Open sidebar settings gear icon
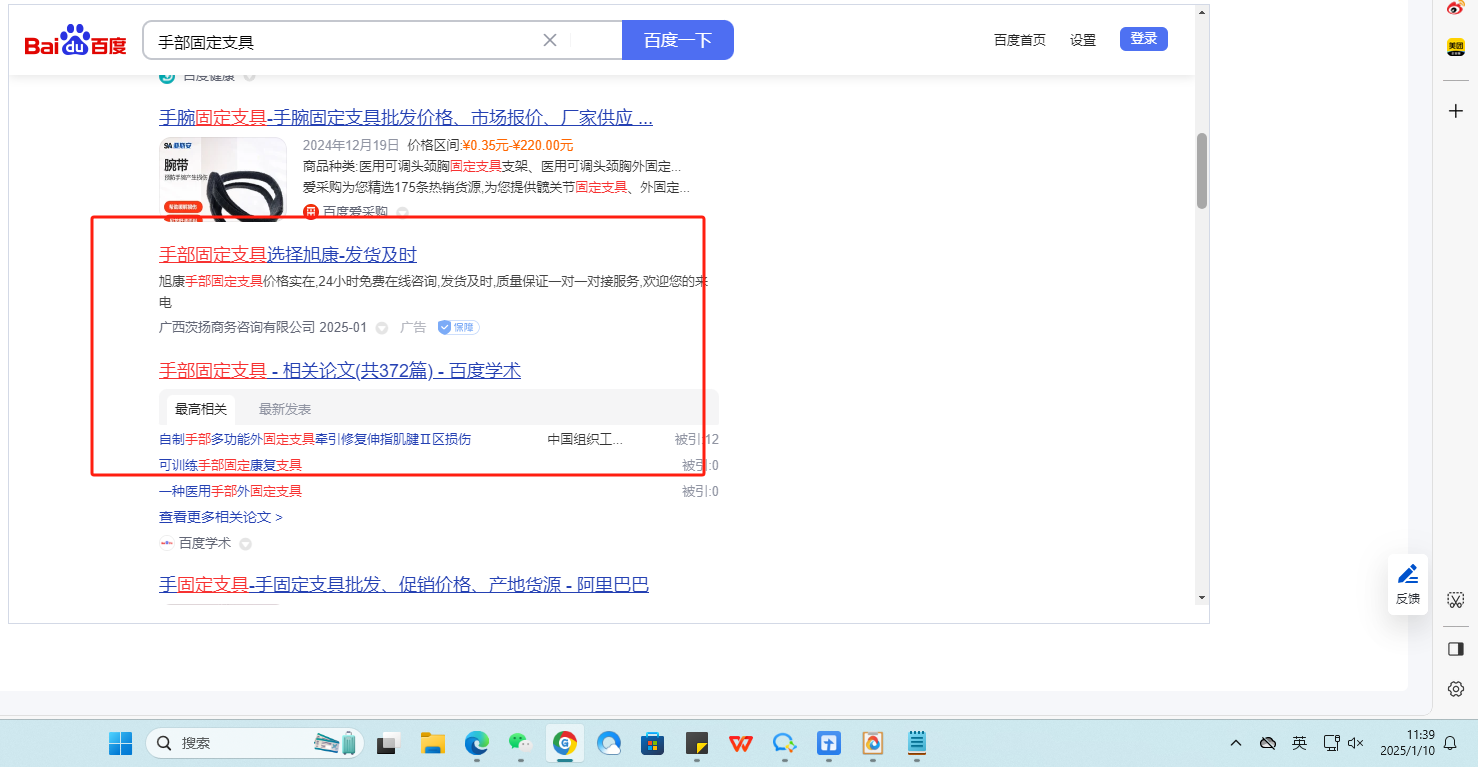This screenshot has width=1478, height=767. click(1456, 689)
